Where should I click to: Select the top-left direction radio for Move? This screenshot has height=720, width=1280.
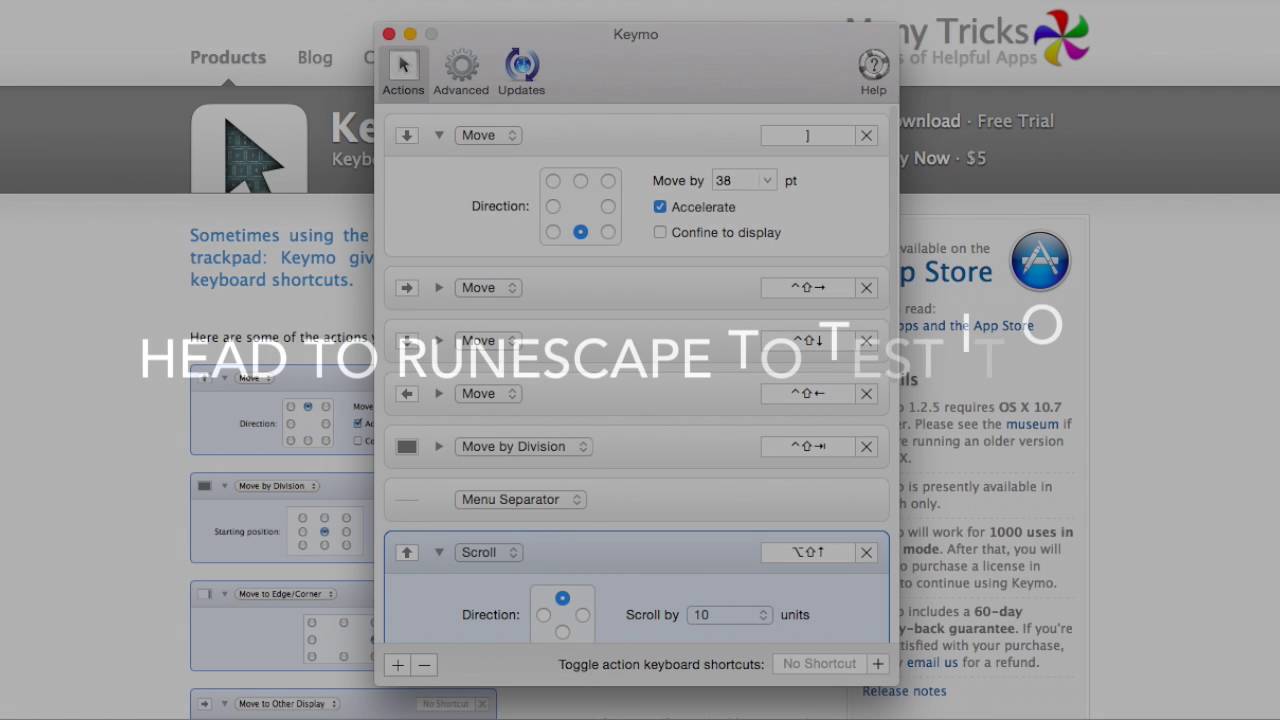point(553,181)
